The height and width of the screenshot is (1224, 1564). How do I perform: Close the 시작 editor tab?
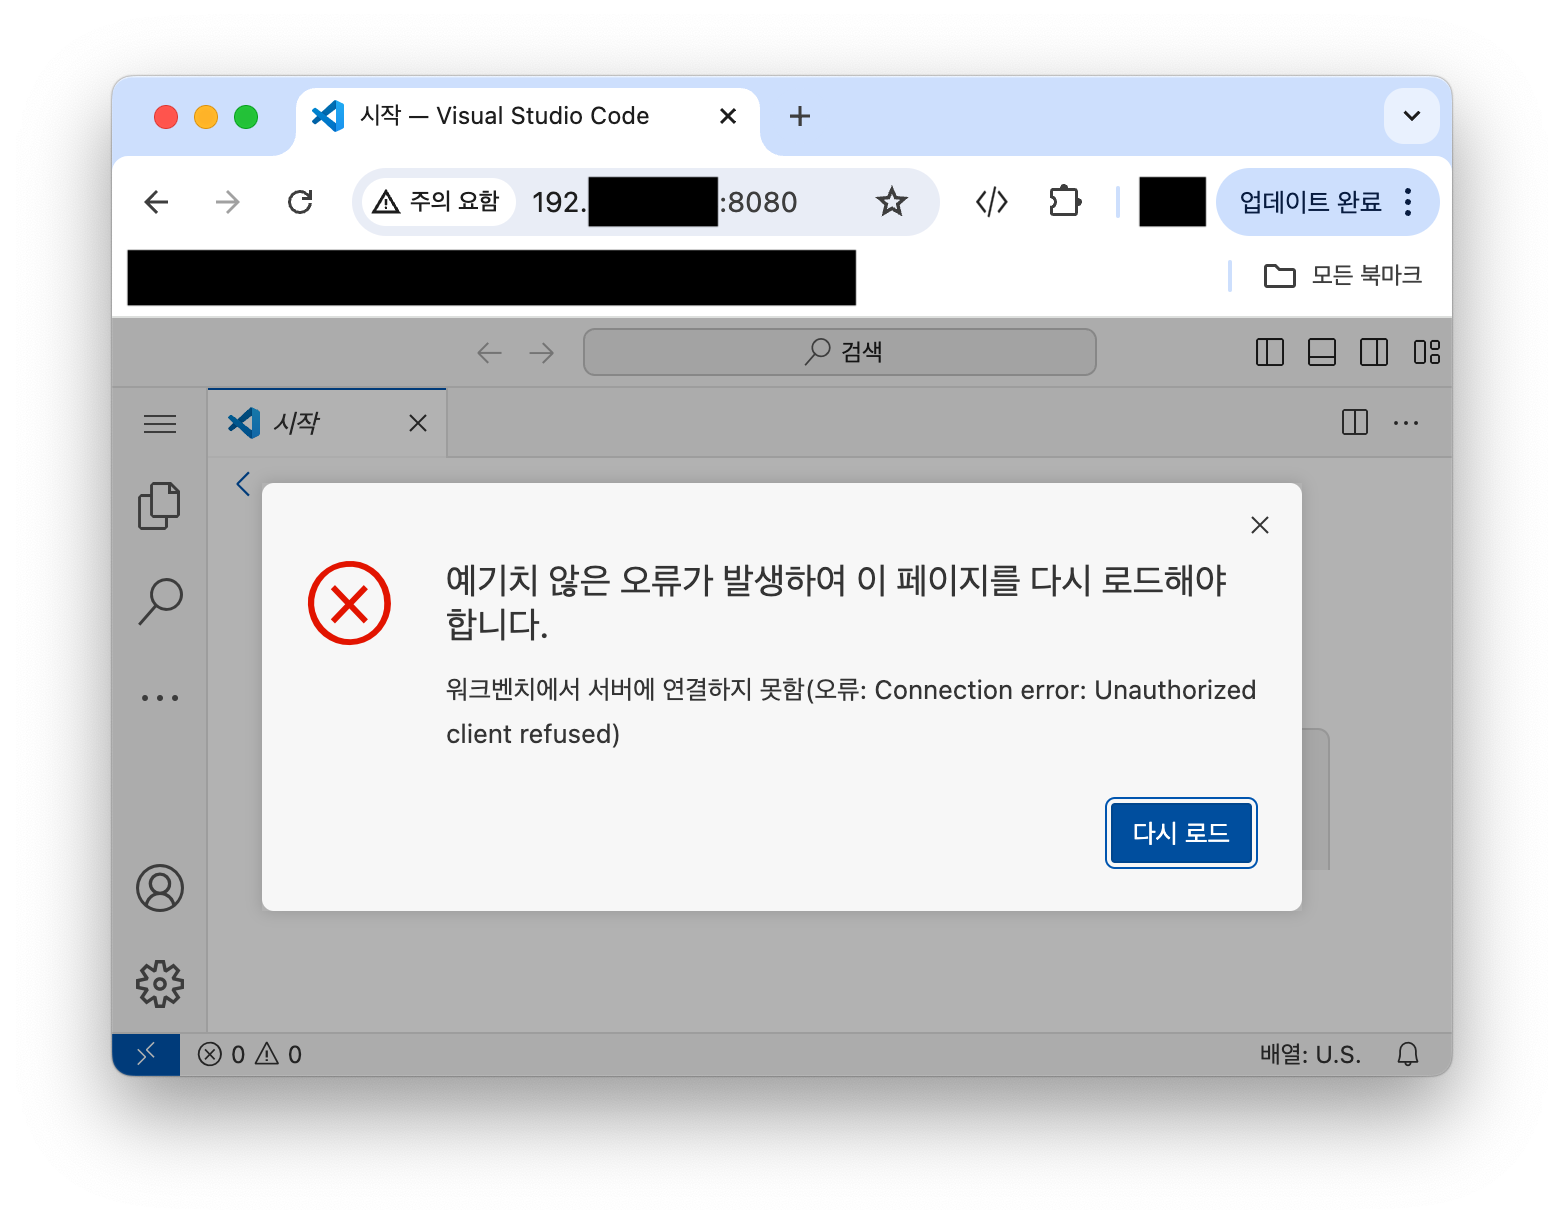pos(418,423)
